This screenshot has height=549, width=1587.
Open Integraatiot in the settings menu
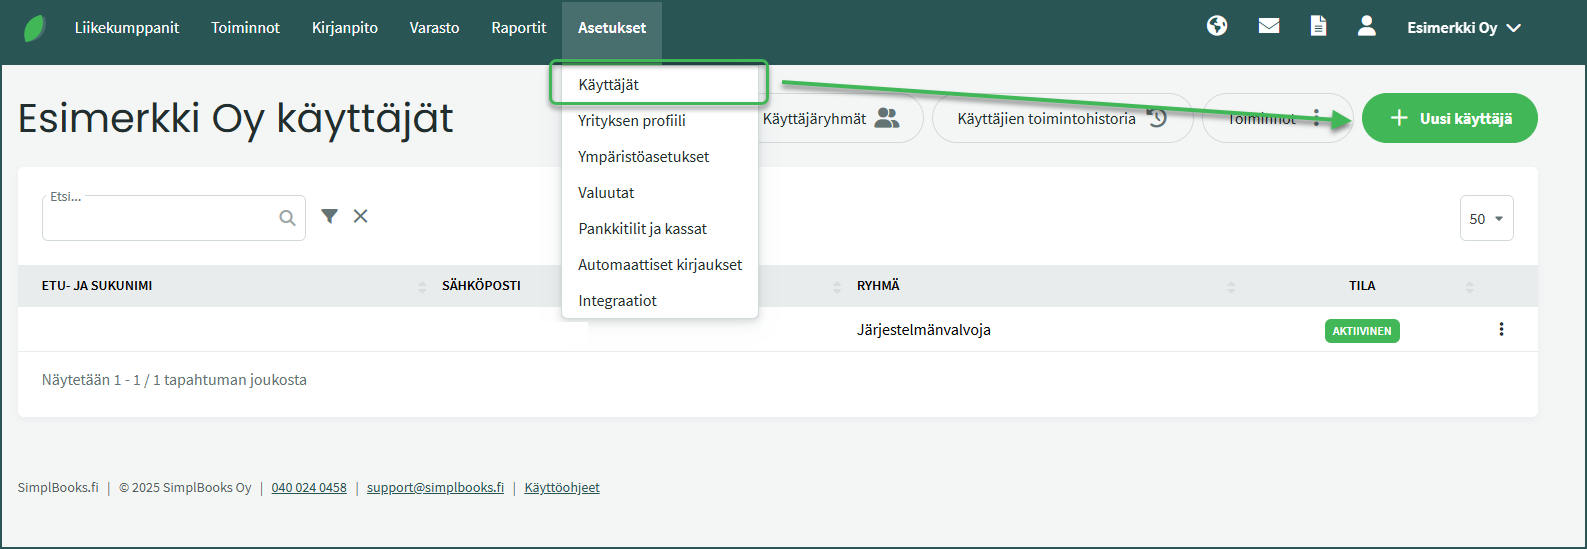pos(617,301)
